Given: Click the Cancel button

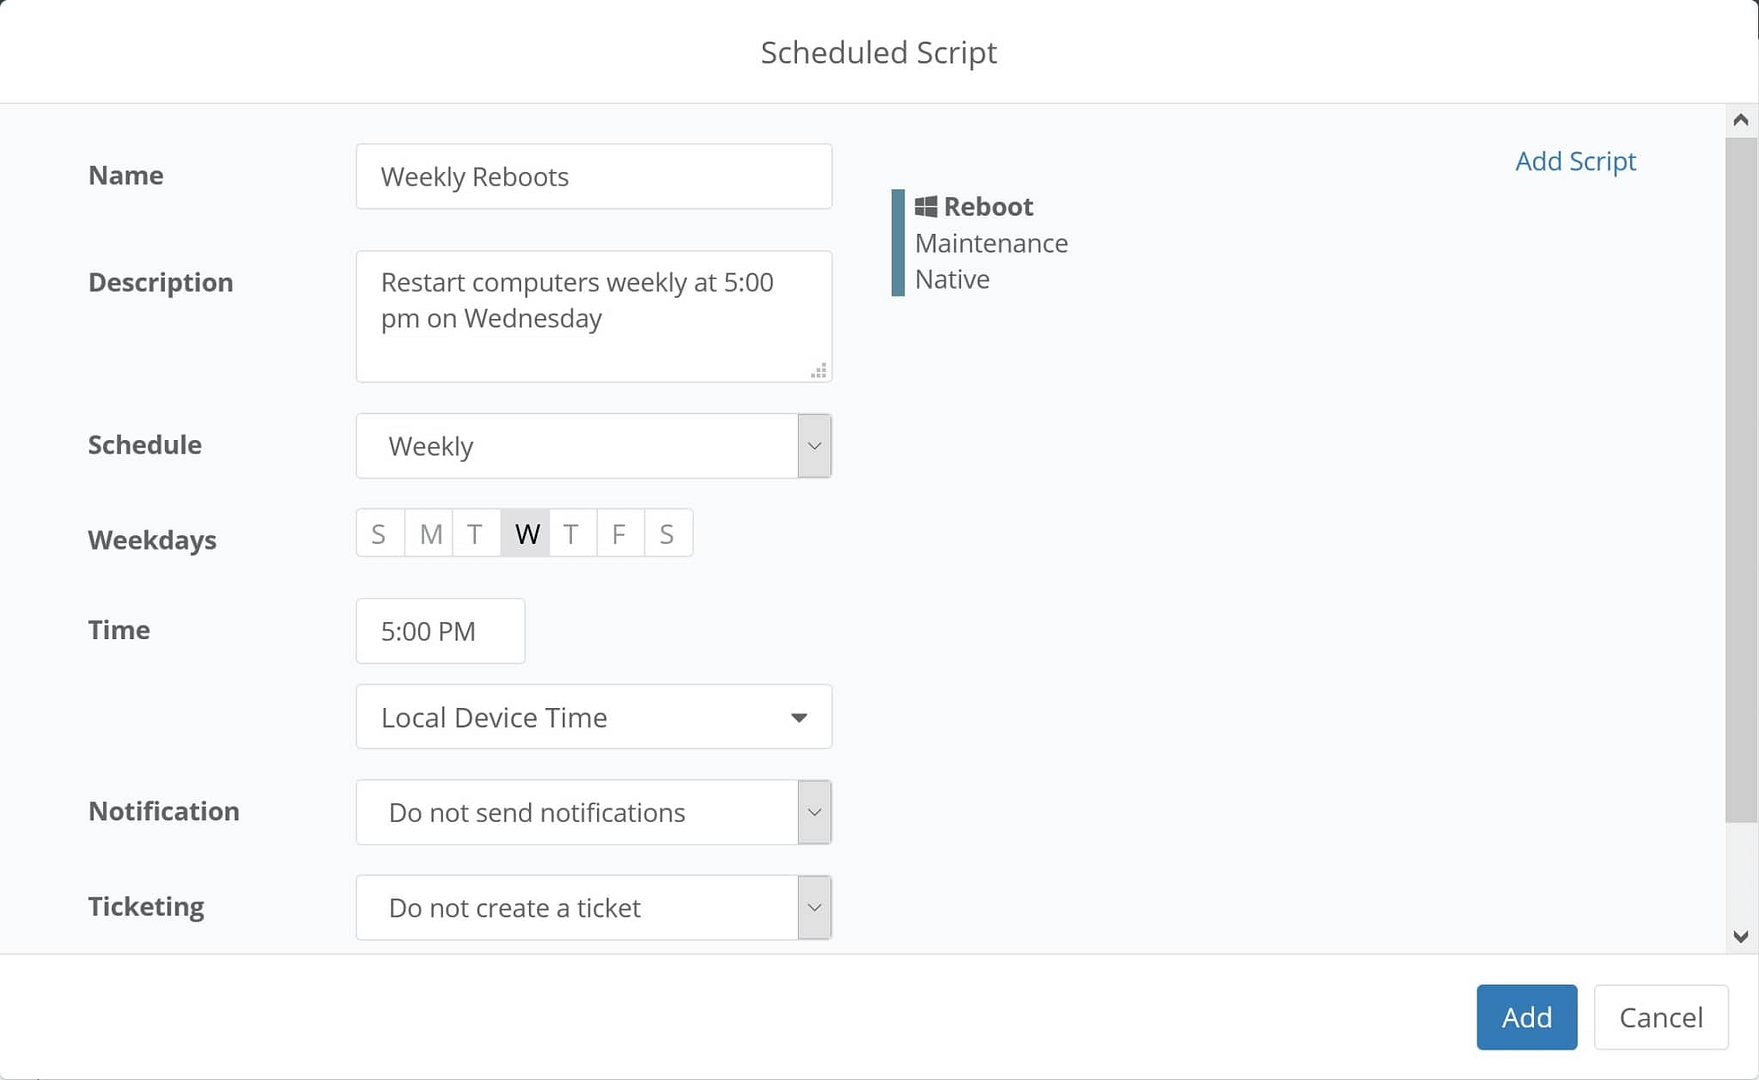Looking at the screenshot, I should click(1661, 1017).
